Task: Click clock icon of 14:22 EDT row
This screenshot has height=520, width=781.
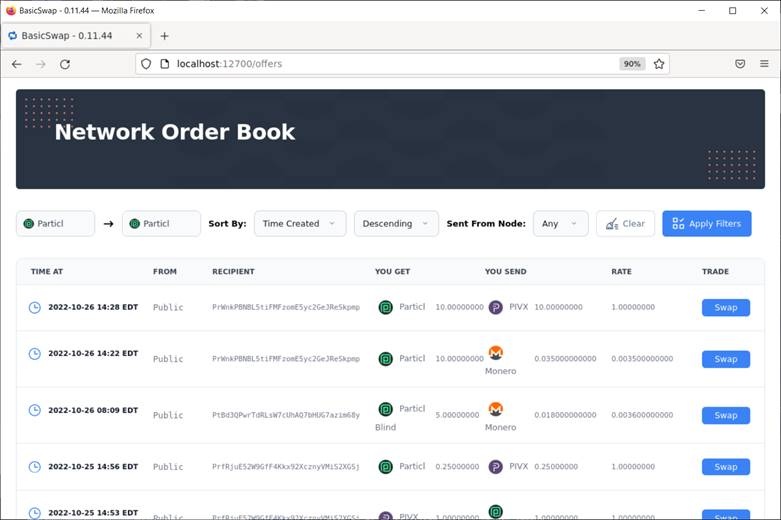Action: pyautogui.click(x=34, y=354)
